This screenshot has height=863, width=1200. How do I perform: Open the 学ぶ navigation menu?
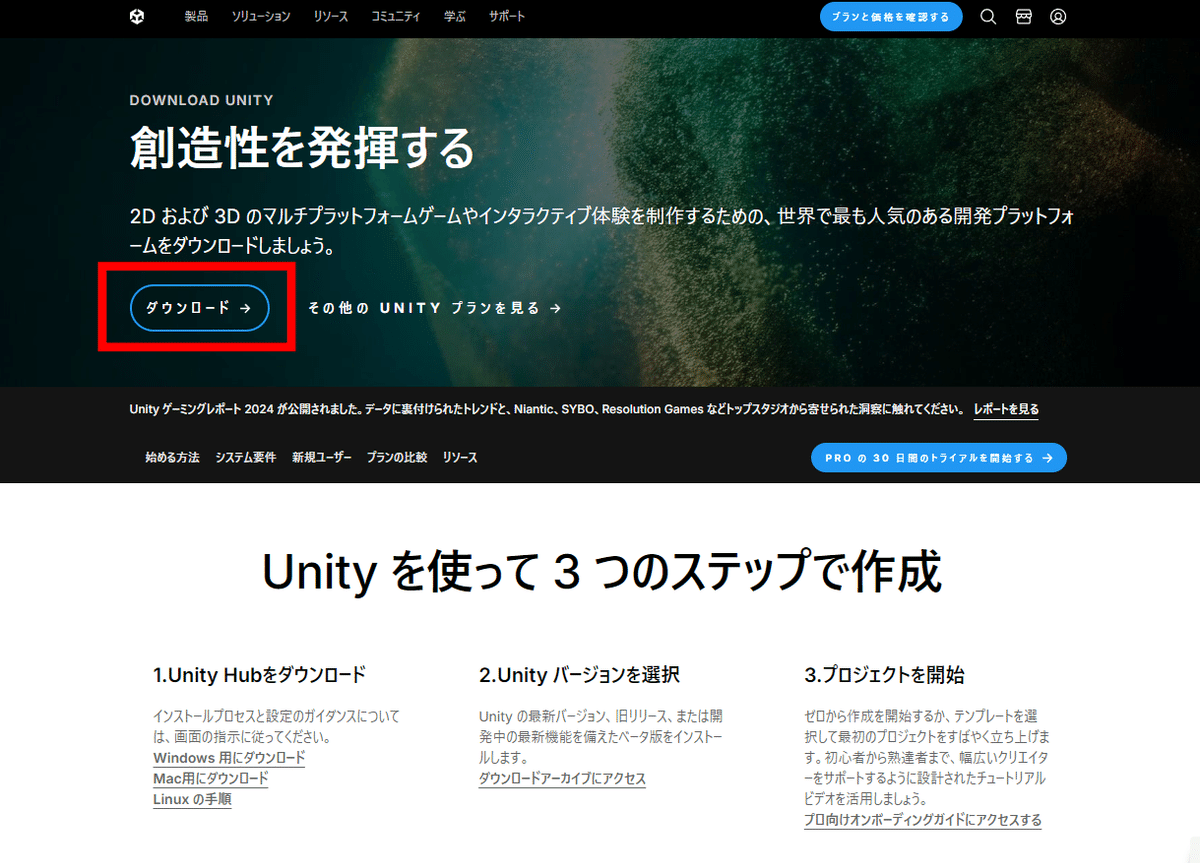point(454,17)
